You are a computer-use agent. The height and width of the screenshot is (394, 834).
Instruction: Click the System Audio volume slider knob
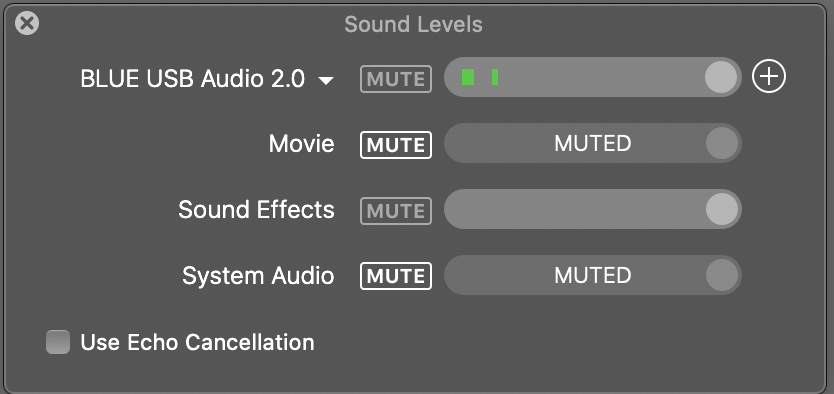click(x=722, y=275)
